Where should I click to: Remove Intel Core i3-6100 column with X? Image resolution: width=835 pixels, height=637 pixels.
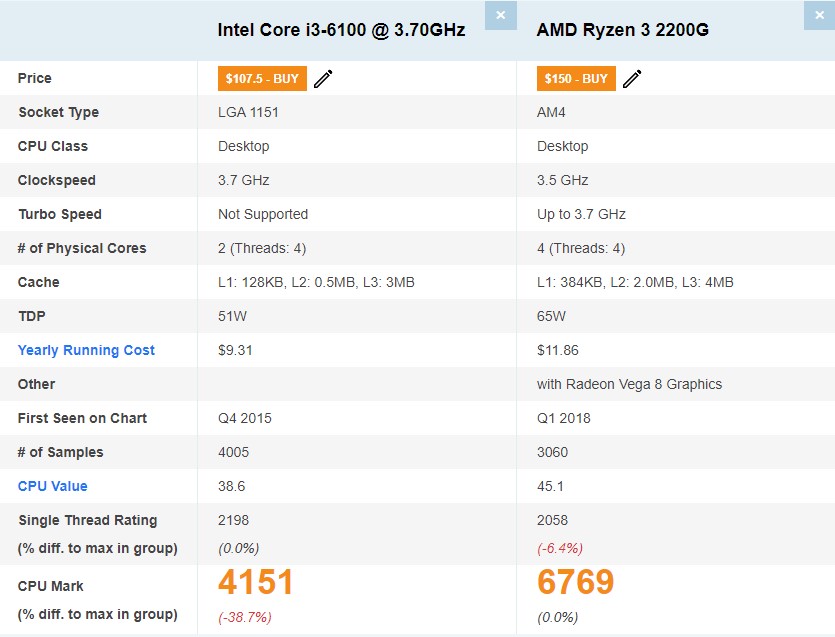tap(501, 15)
